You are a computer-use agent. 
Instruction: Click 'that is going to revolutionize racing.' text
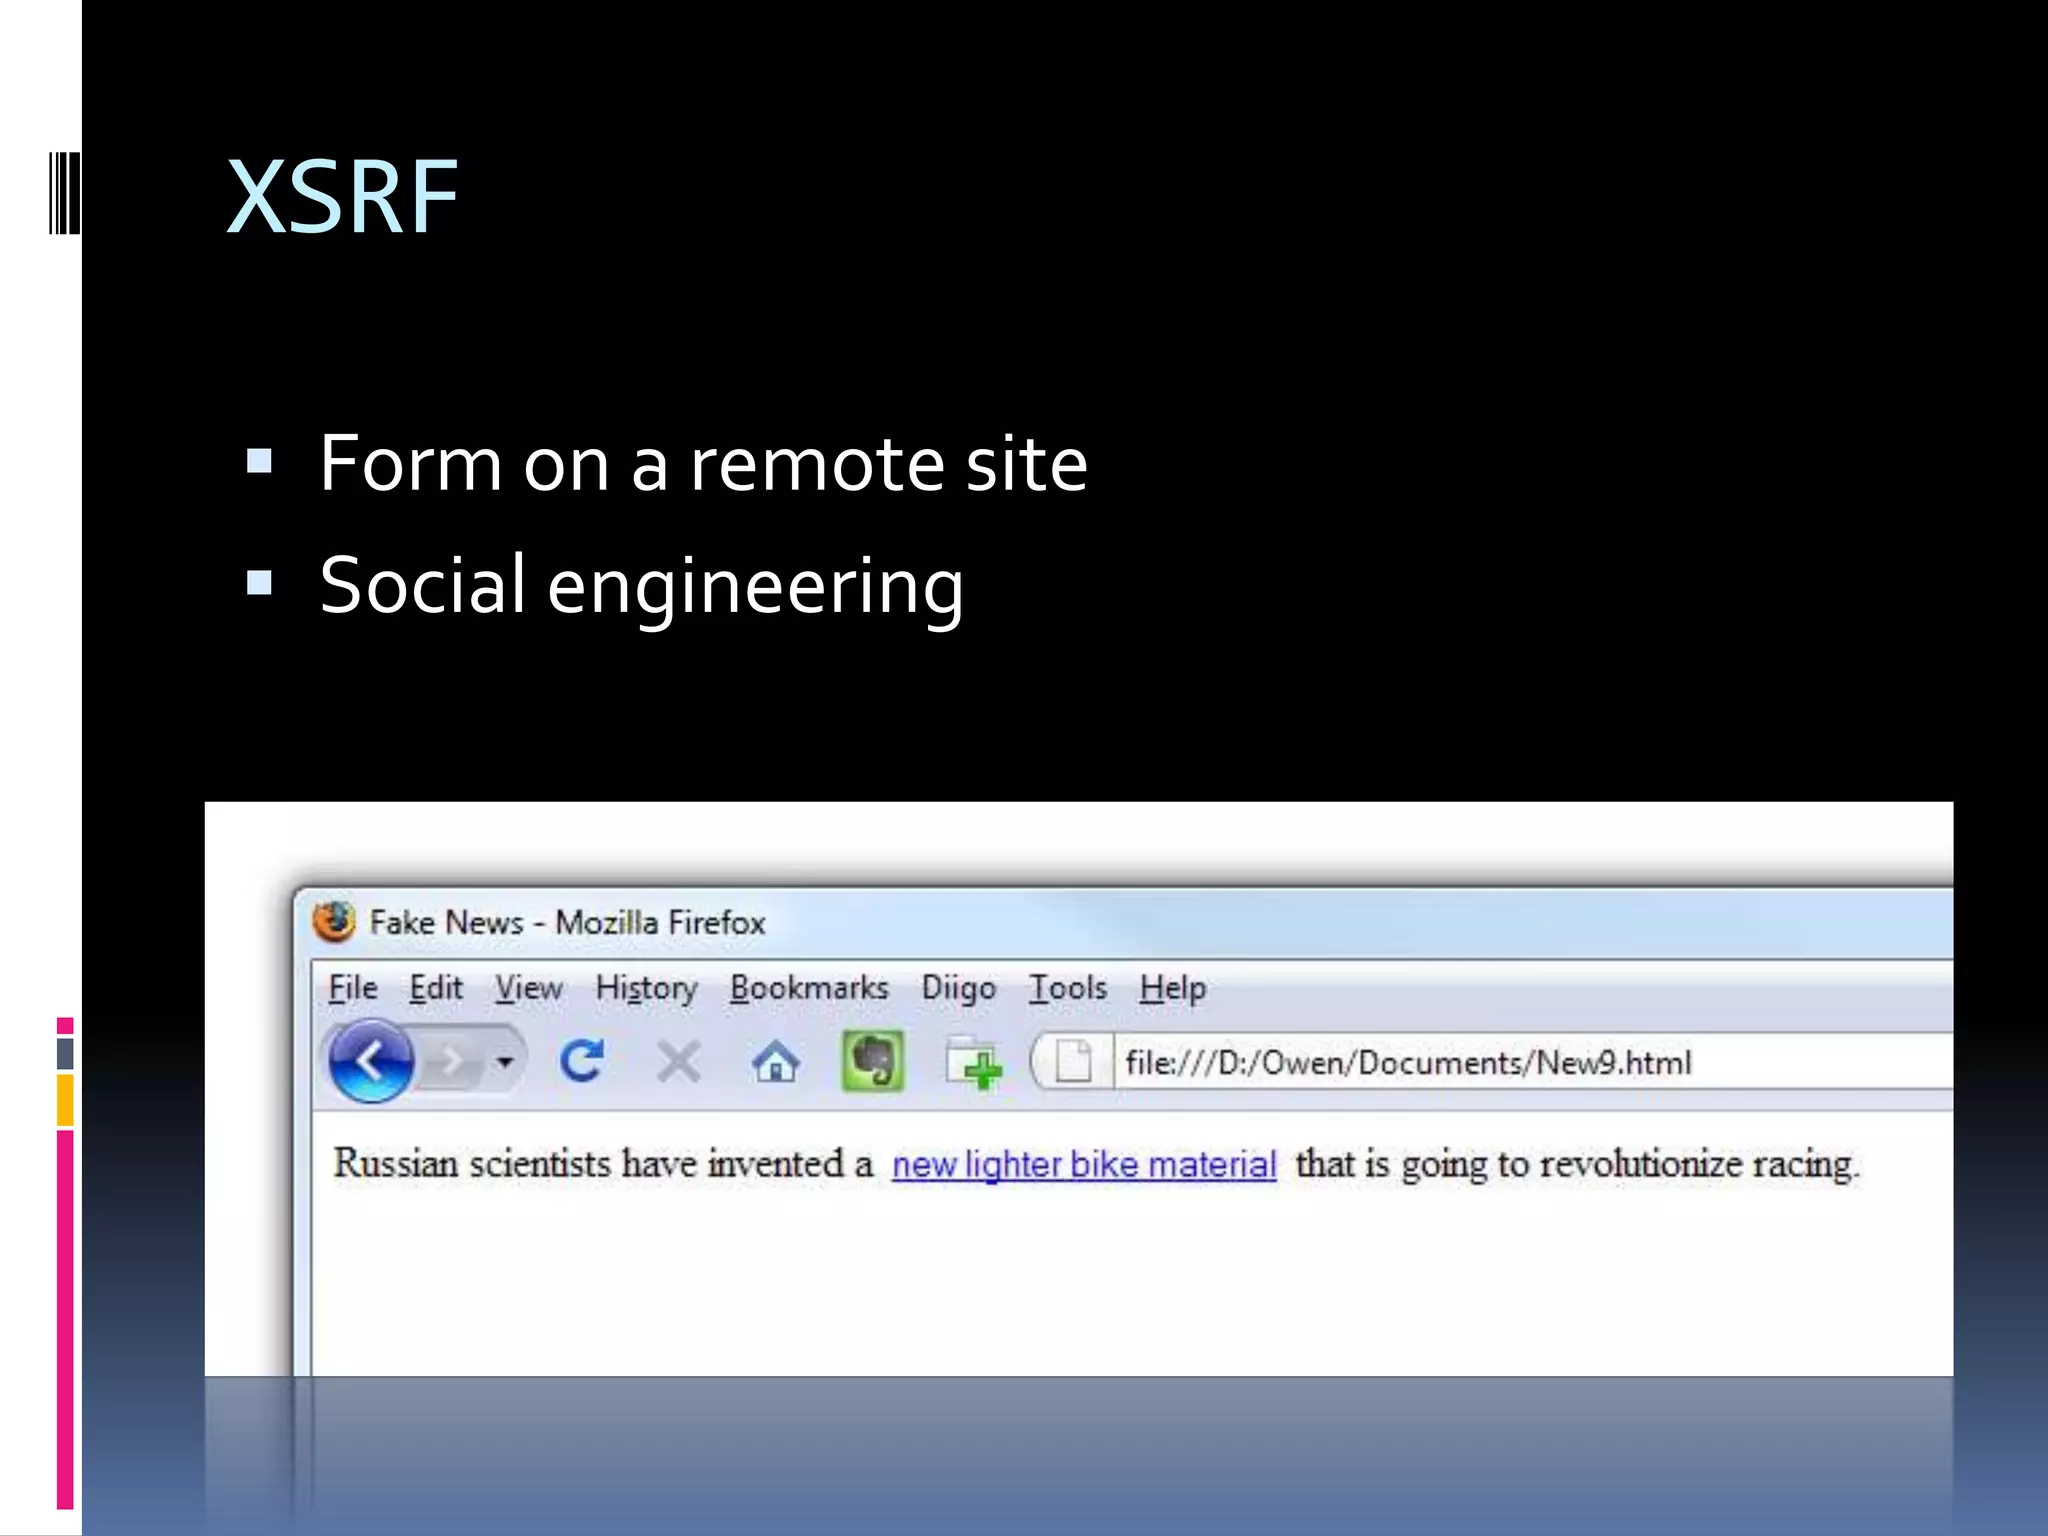1577,1164
